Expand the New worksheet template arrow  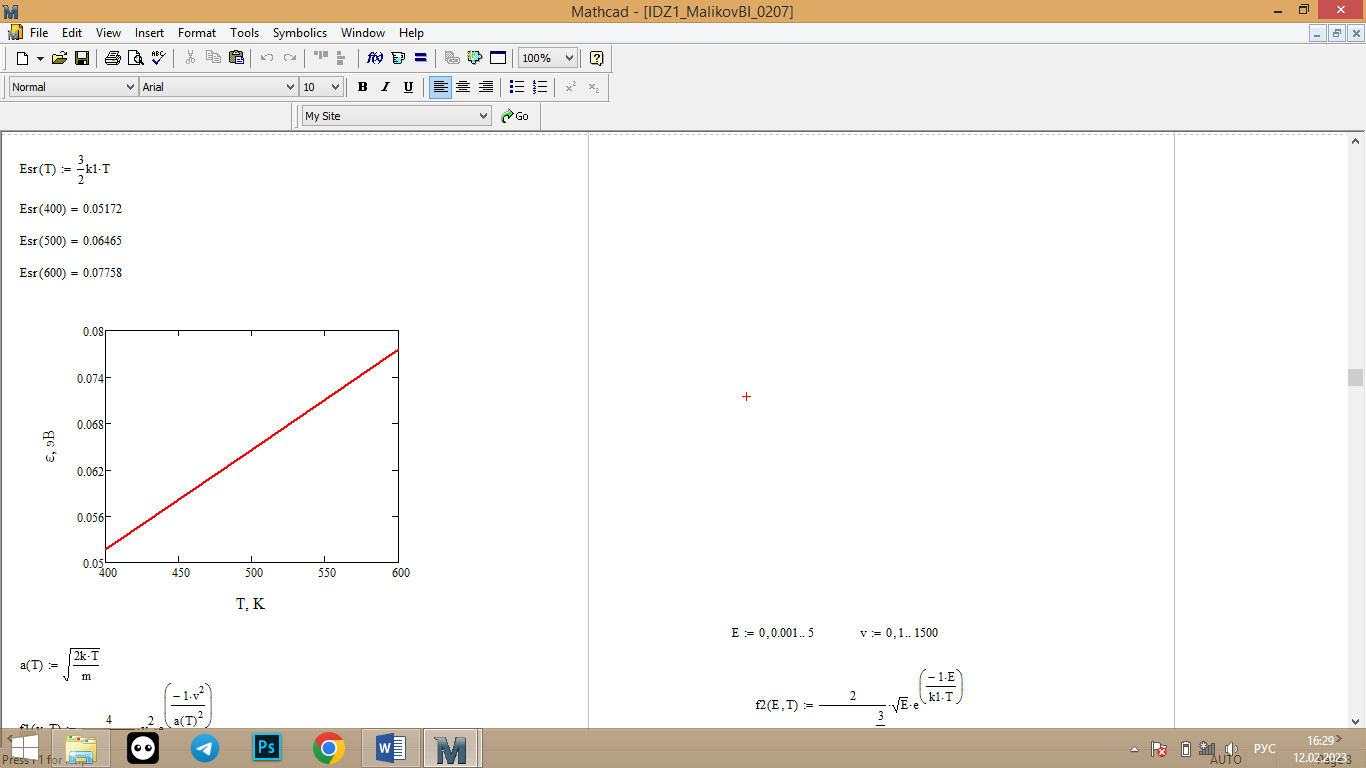click(x=40, y=58)
